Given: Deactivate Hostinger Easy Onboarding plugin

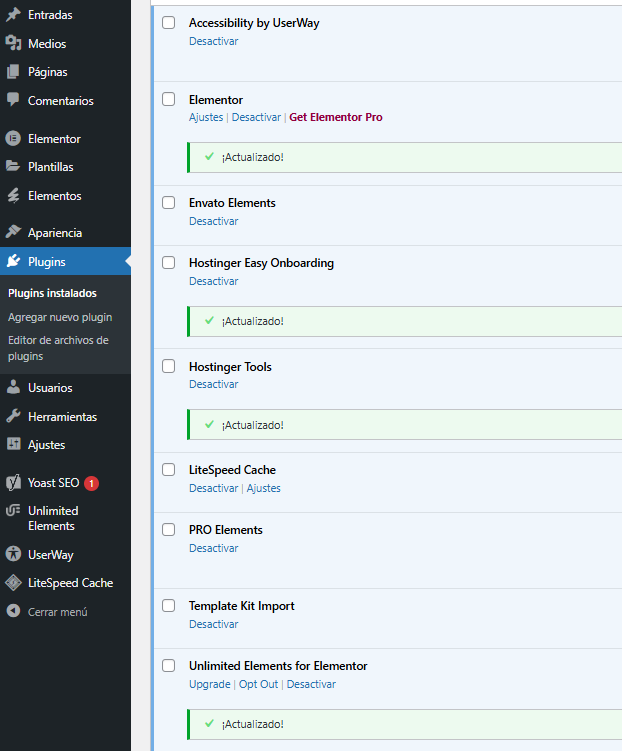Looking at the screenshot, I should (214, 281).
